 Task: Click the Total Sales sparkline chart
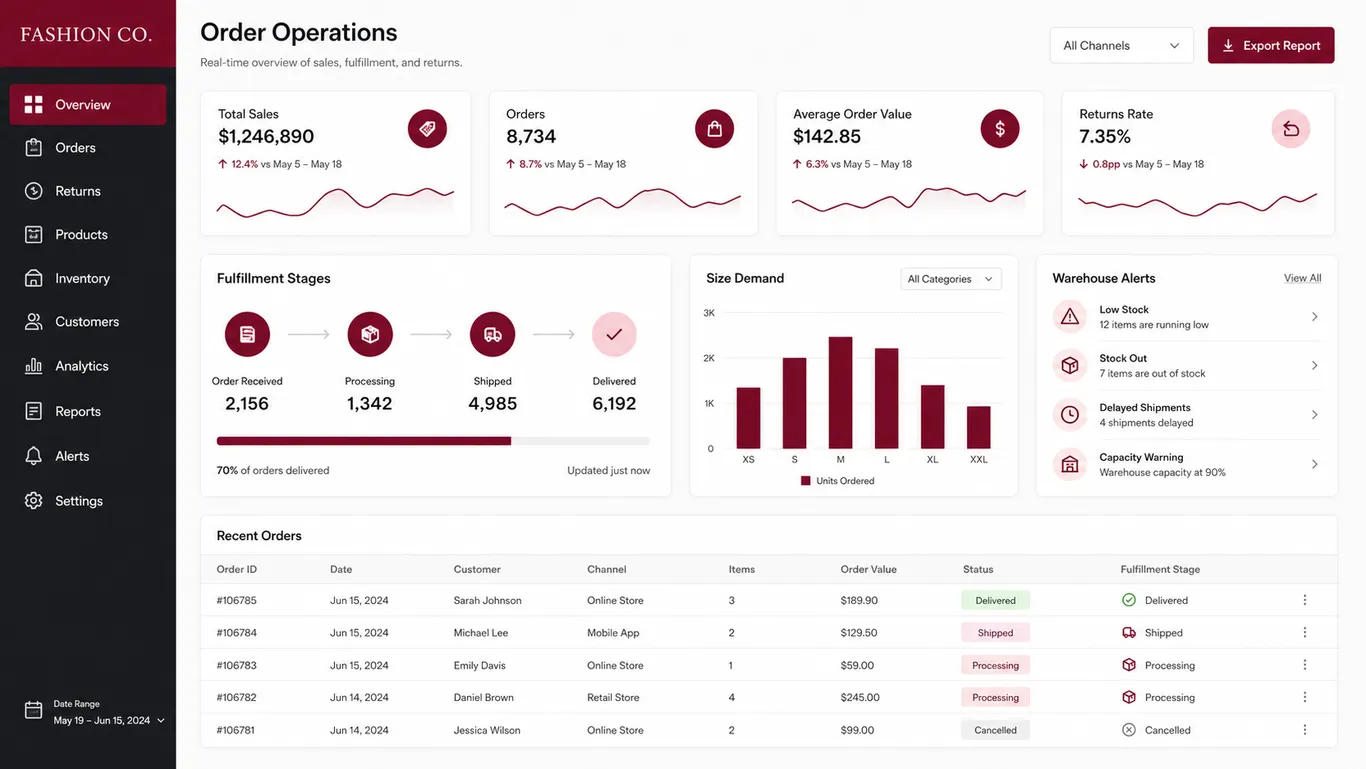[x=335, y=202]
